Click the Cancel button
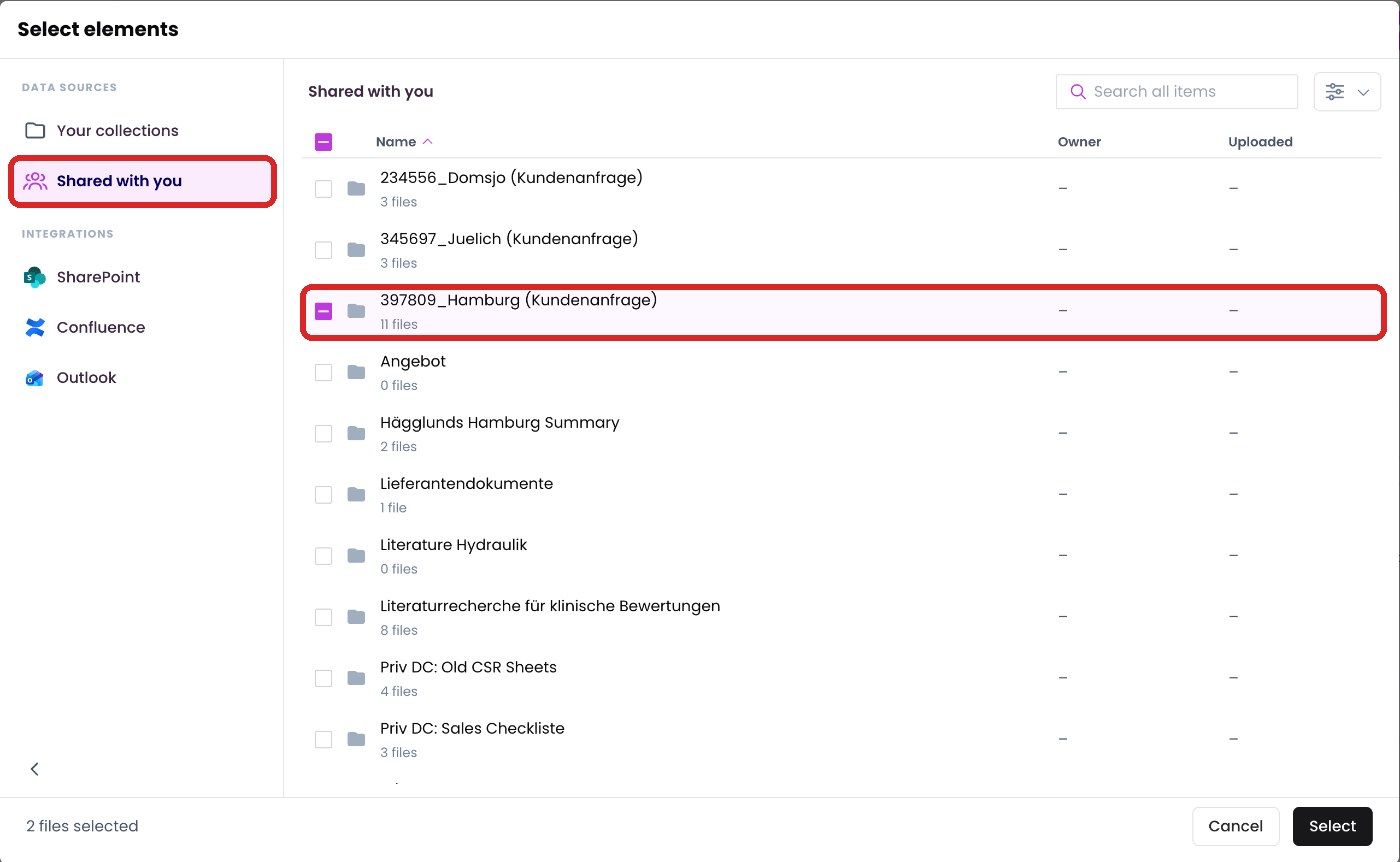 pos(1235,826)
